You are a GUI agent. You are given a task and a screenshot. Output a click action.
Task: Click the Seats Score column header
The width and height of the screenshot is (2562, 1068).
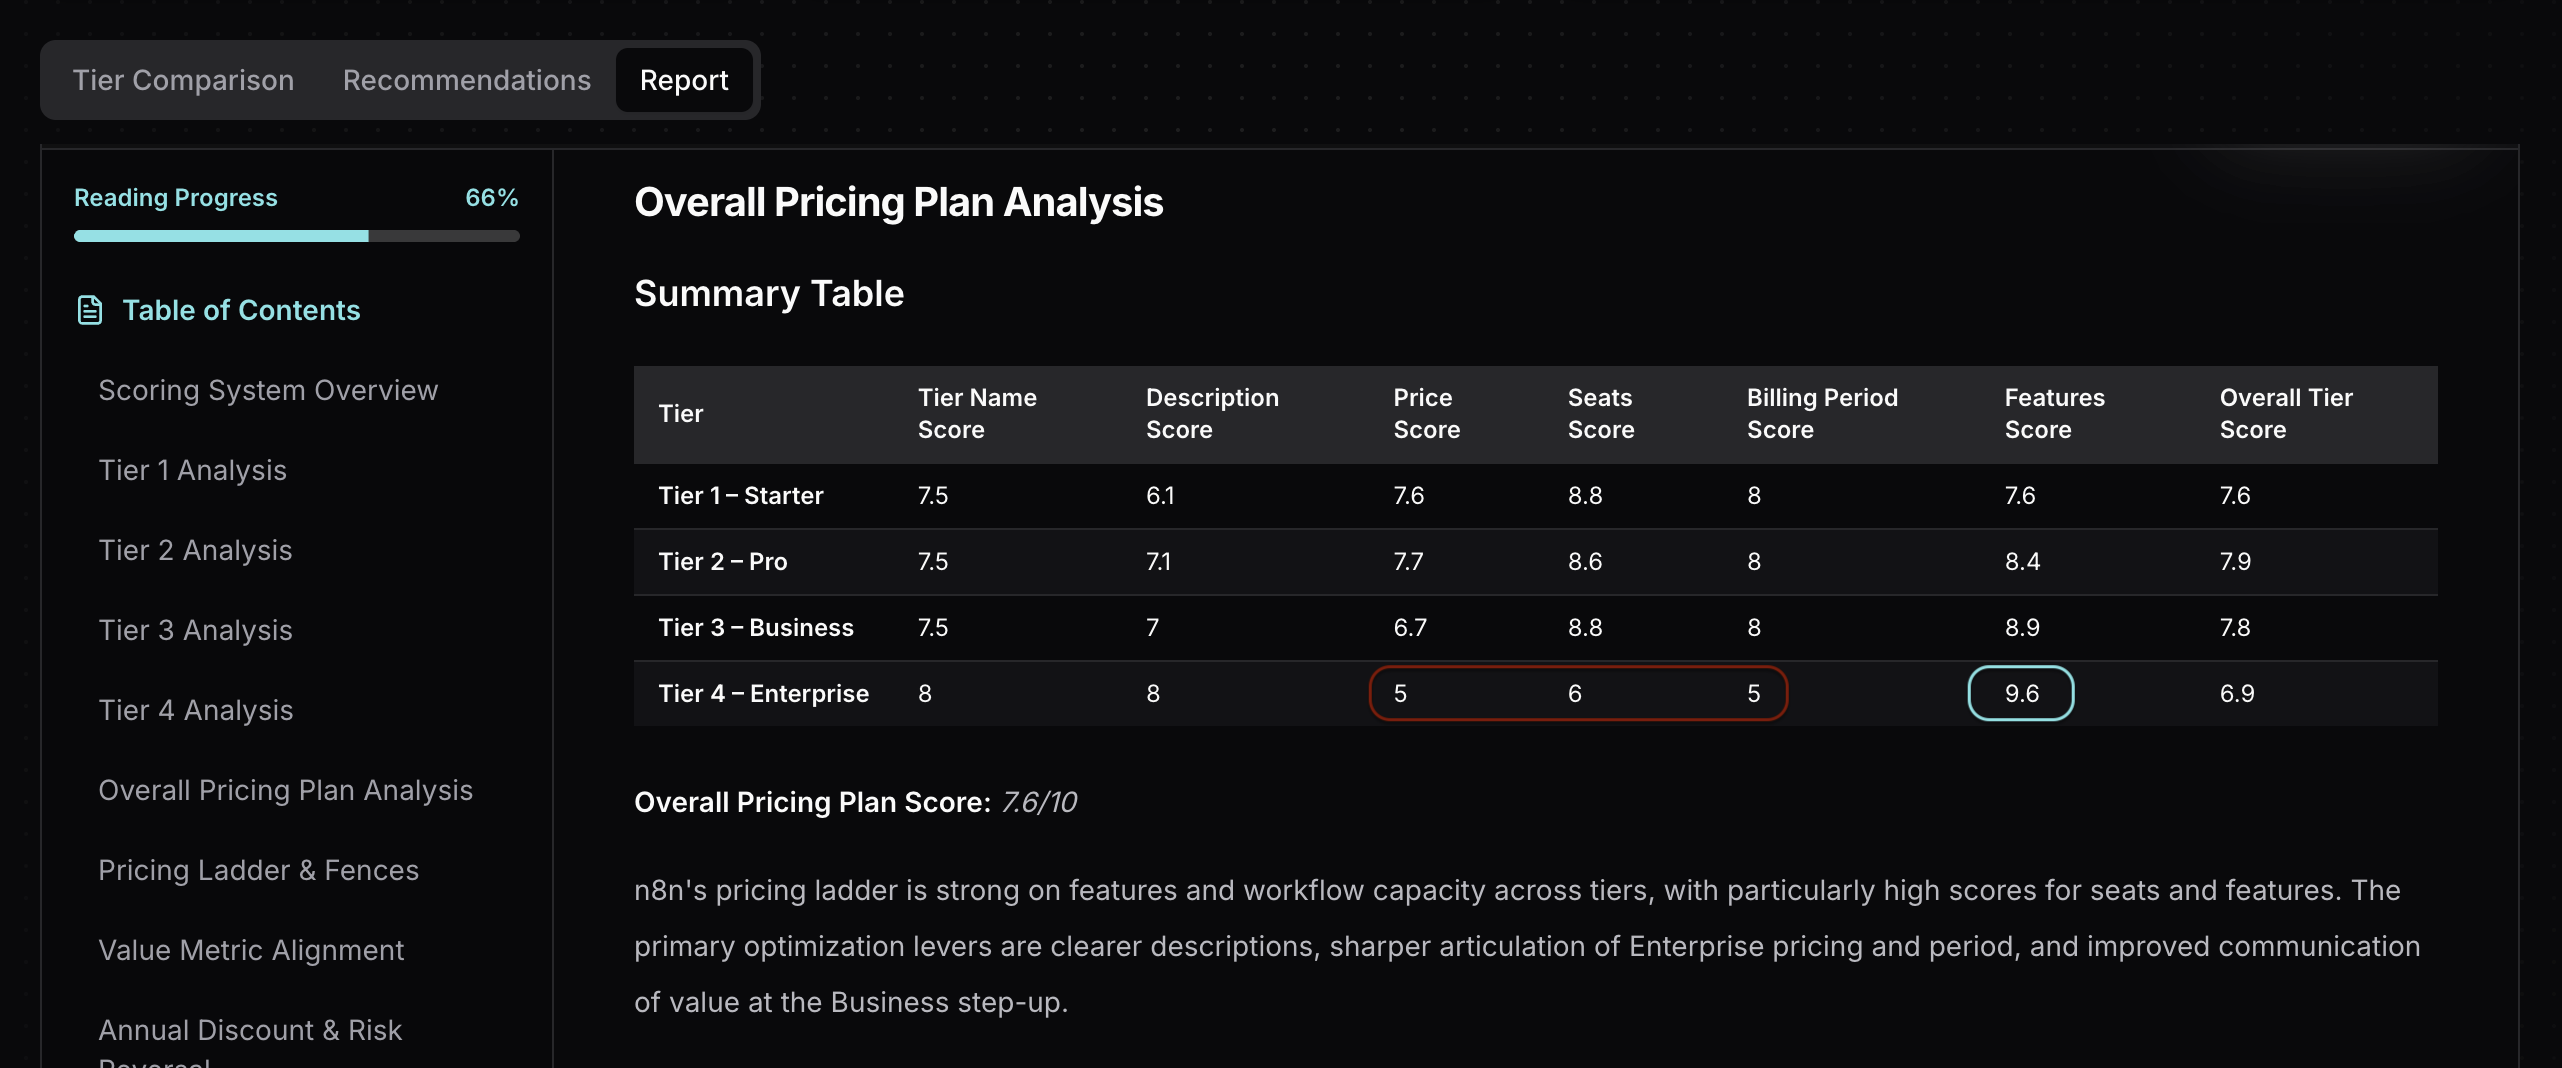[1600, 413]
